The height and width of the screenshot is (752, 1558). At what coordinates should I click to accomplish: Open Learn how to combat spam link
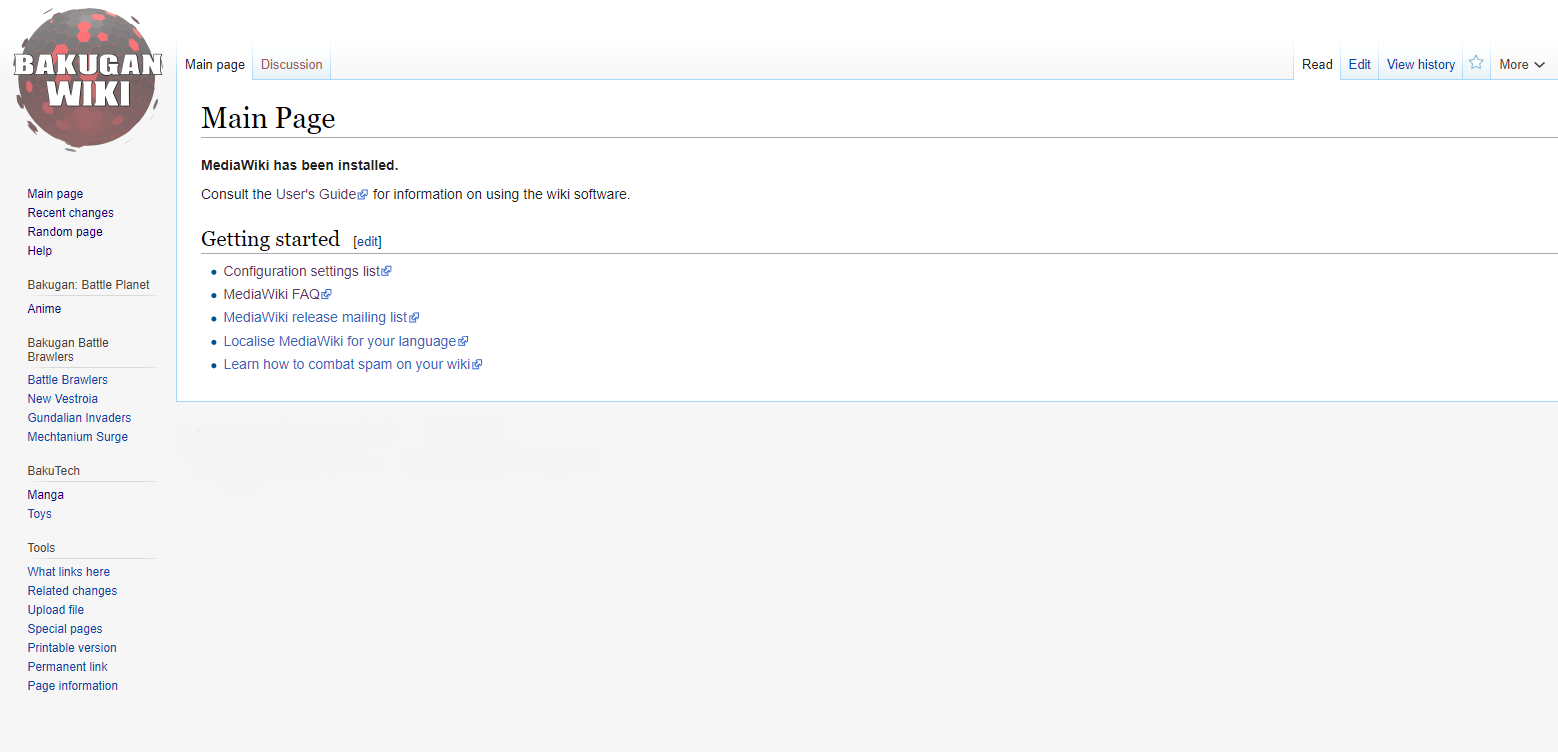(346, 364)
